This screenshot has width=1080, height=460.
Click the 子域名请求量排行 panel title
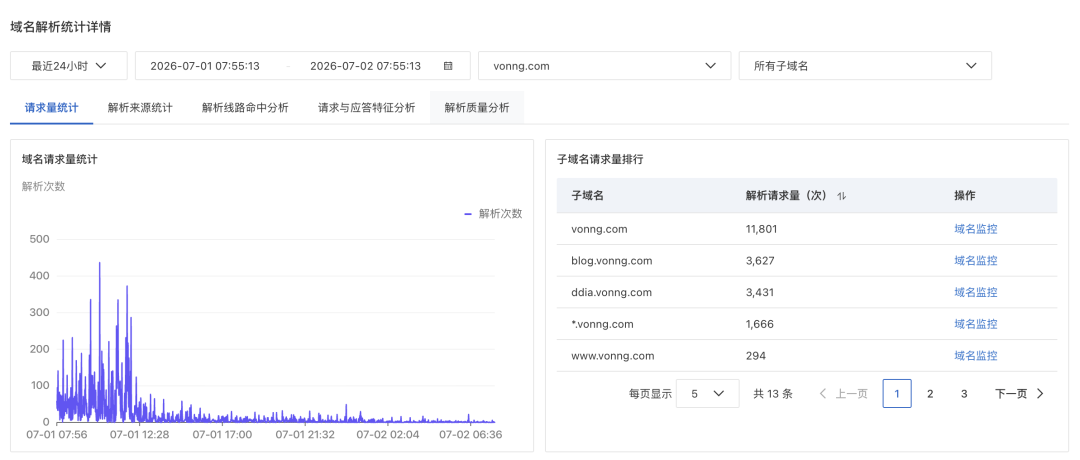point(600,159)
